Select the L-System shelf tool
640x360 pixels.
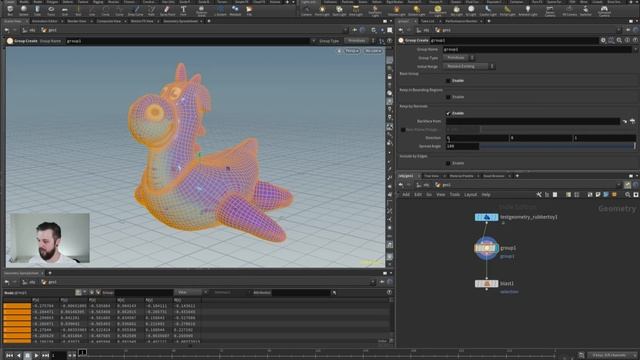coord(220,11)
